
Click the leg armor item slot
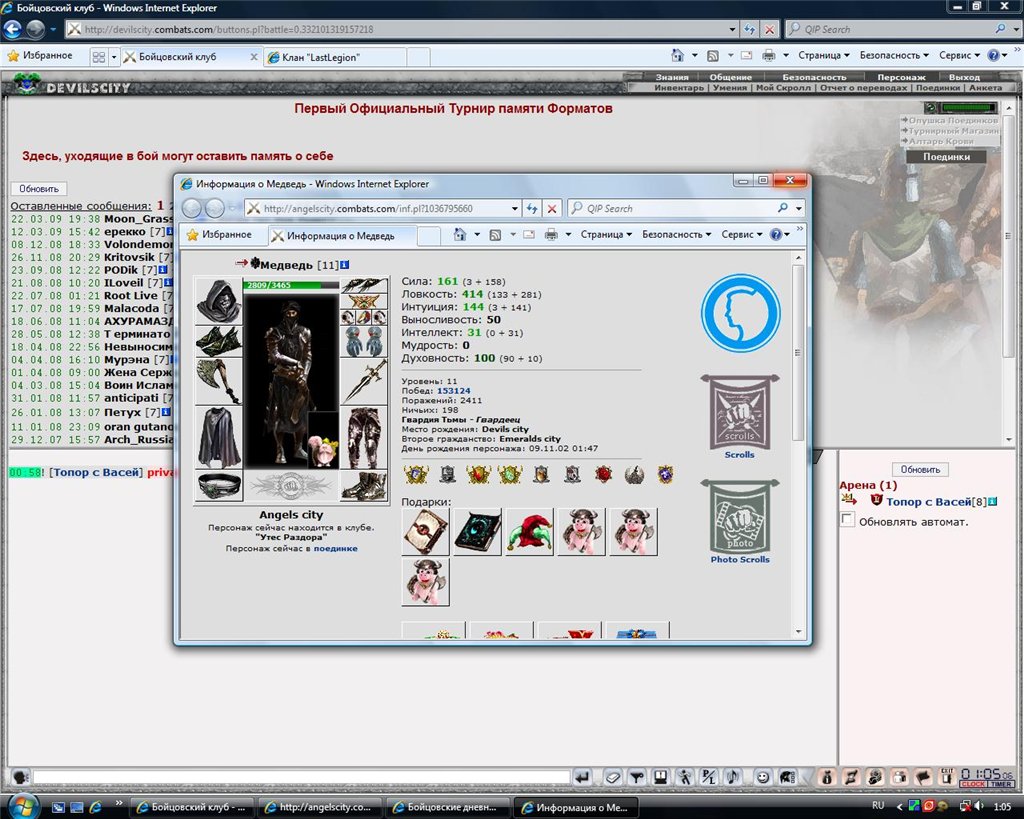[364, 437]
